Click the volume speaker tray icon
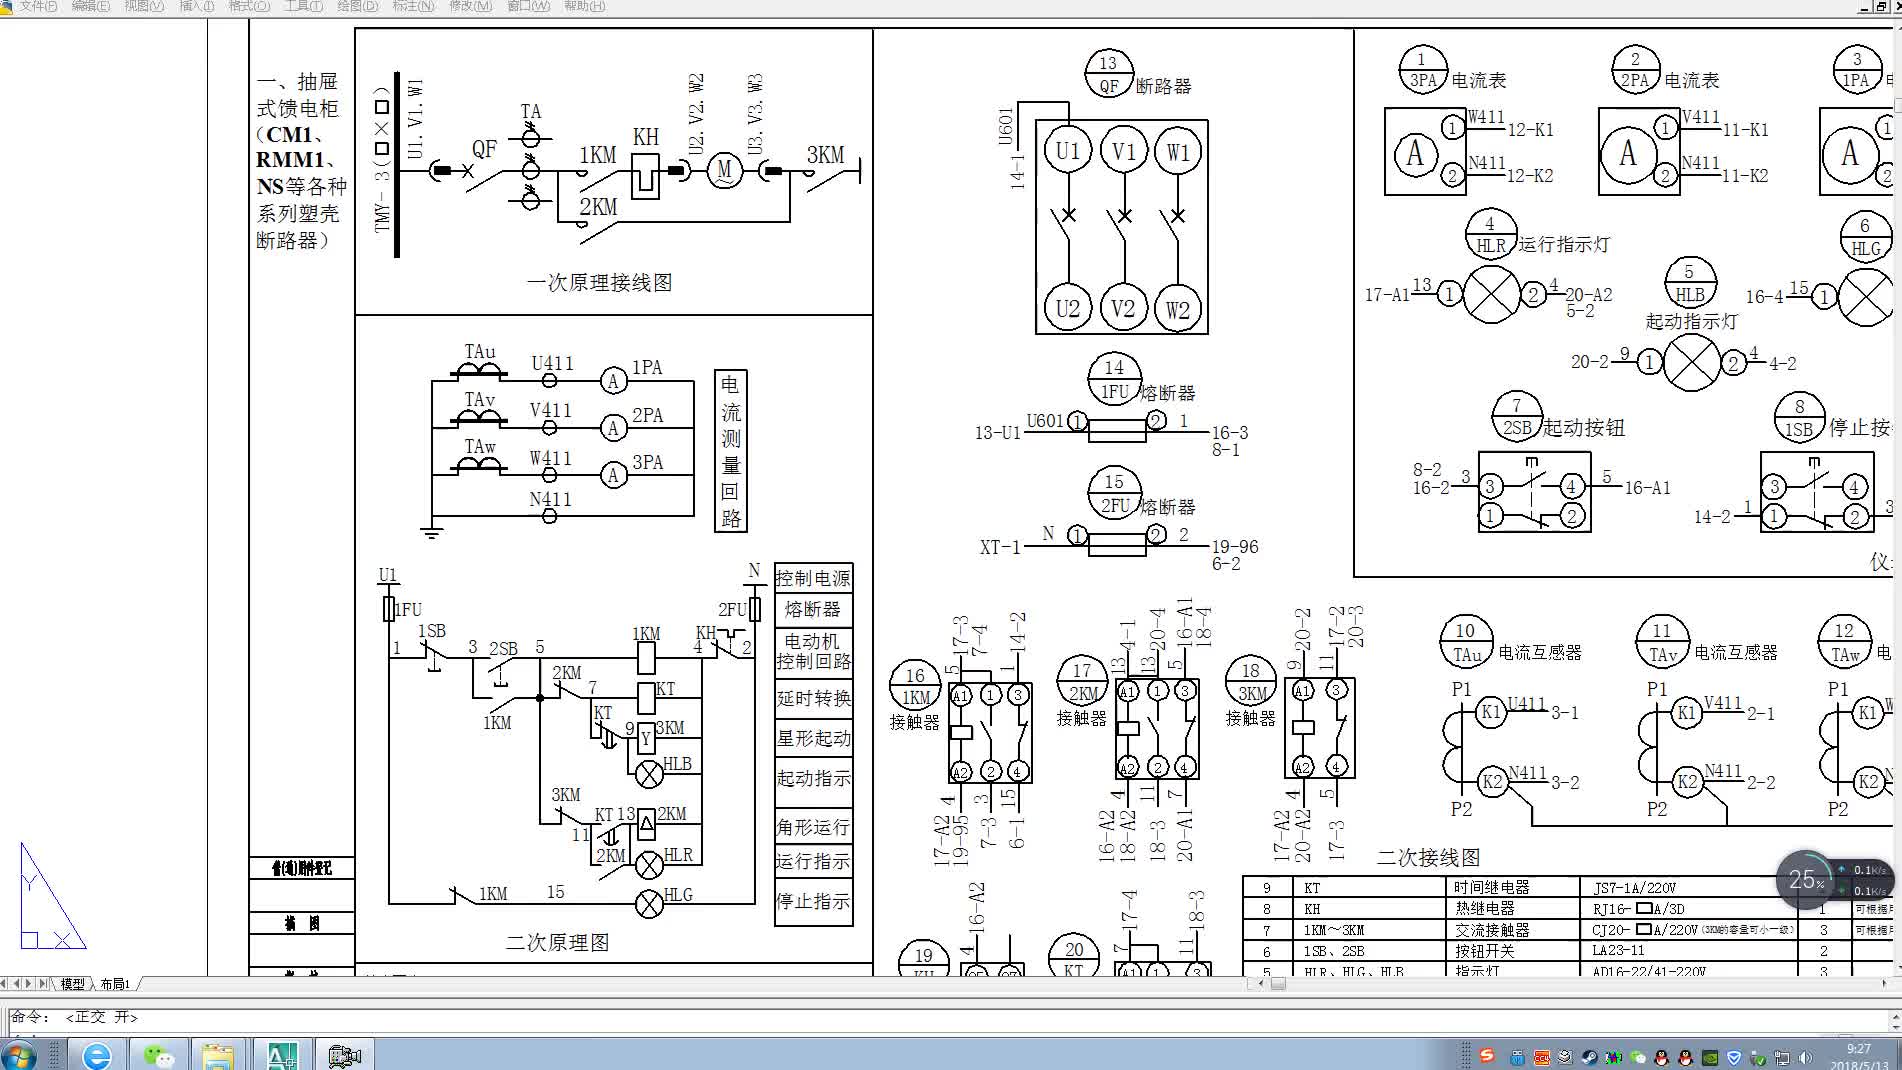 click(x=1806, y=1057)
